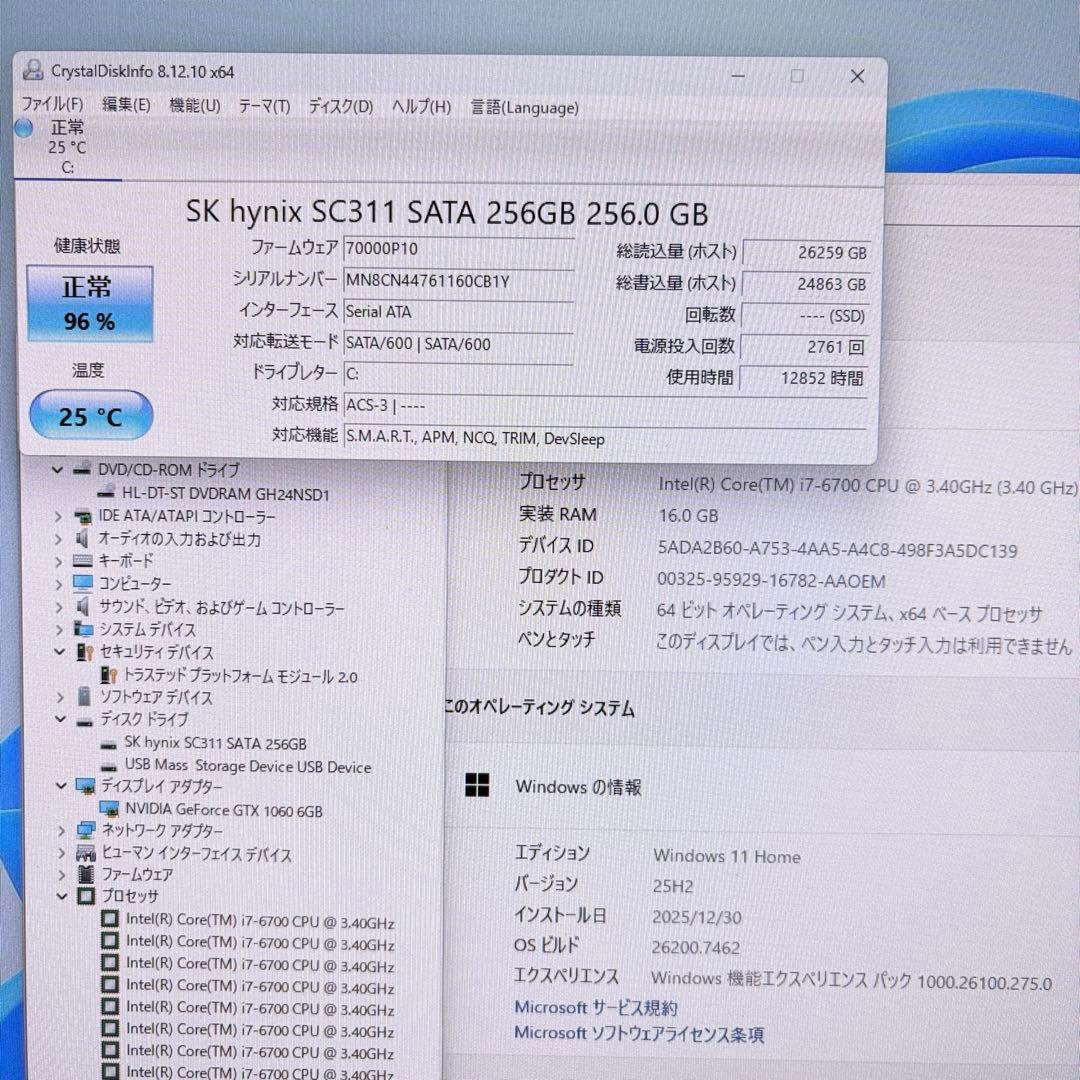The height and width of the screenshot is (1080, 1080).
Task: Click the サウンド、ビデオ controller speaker icon
Action: [83, 606]
